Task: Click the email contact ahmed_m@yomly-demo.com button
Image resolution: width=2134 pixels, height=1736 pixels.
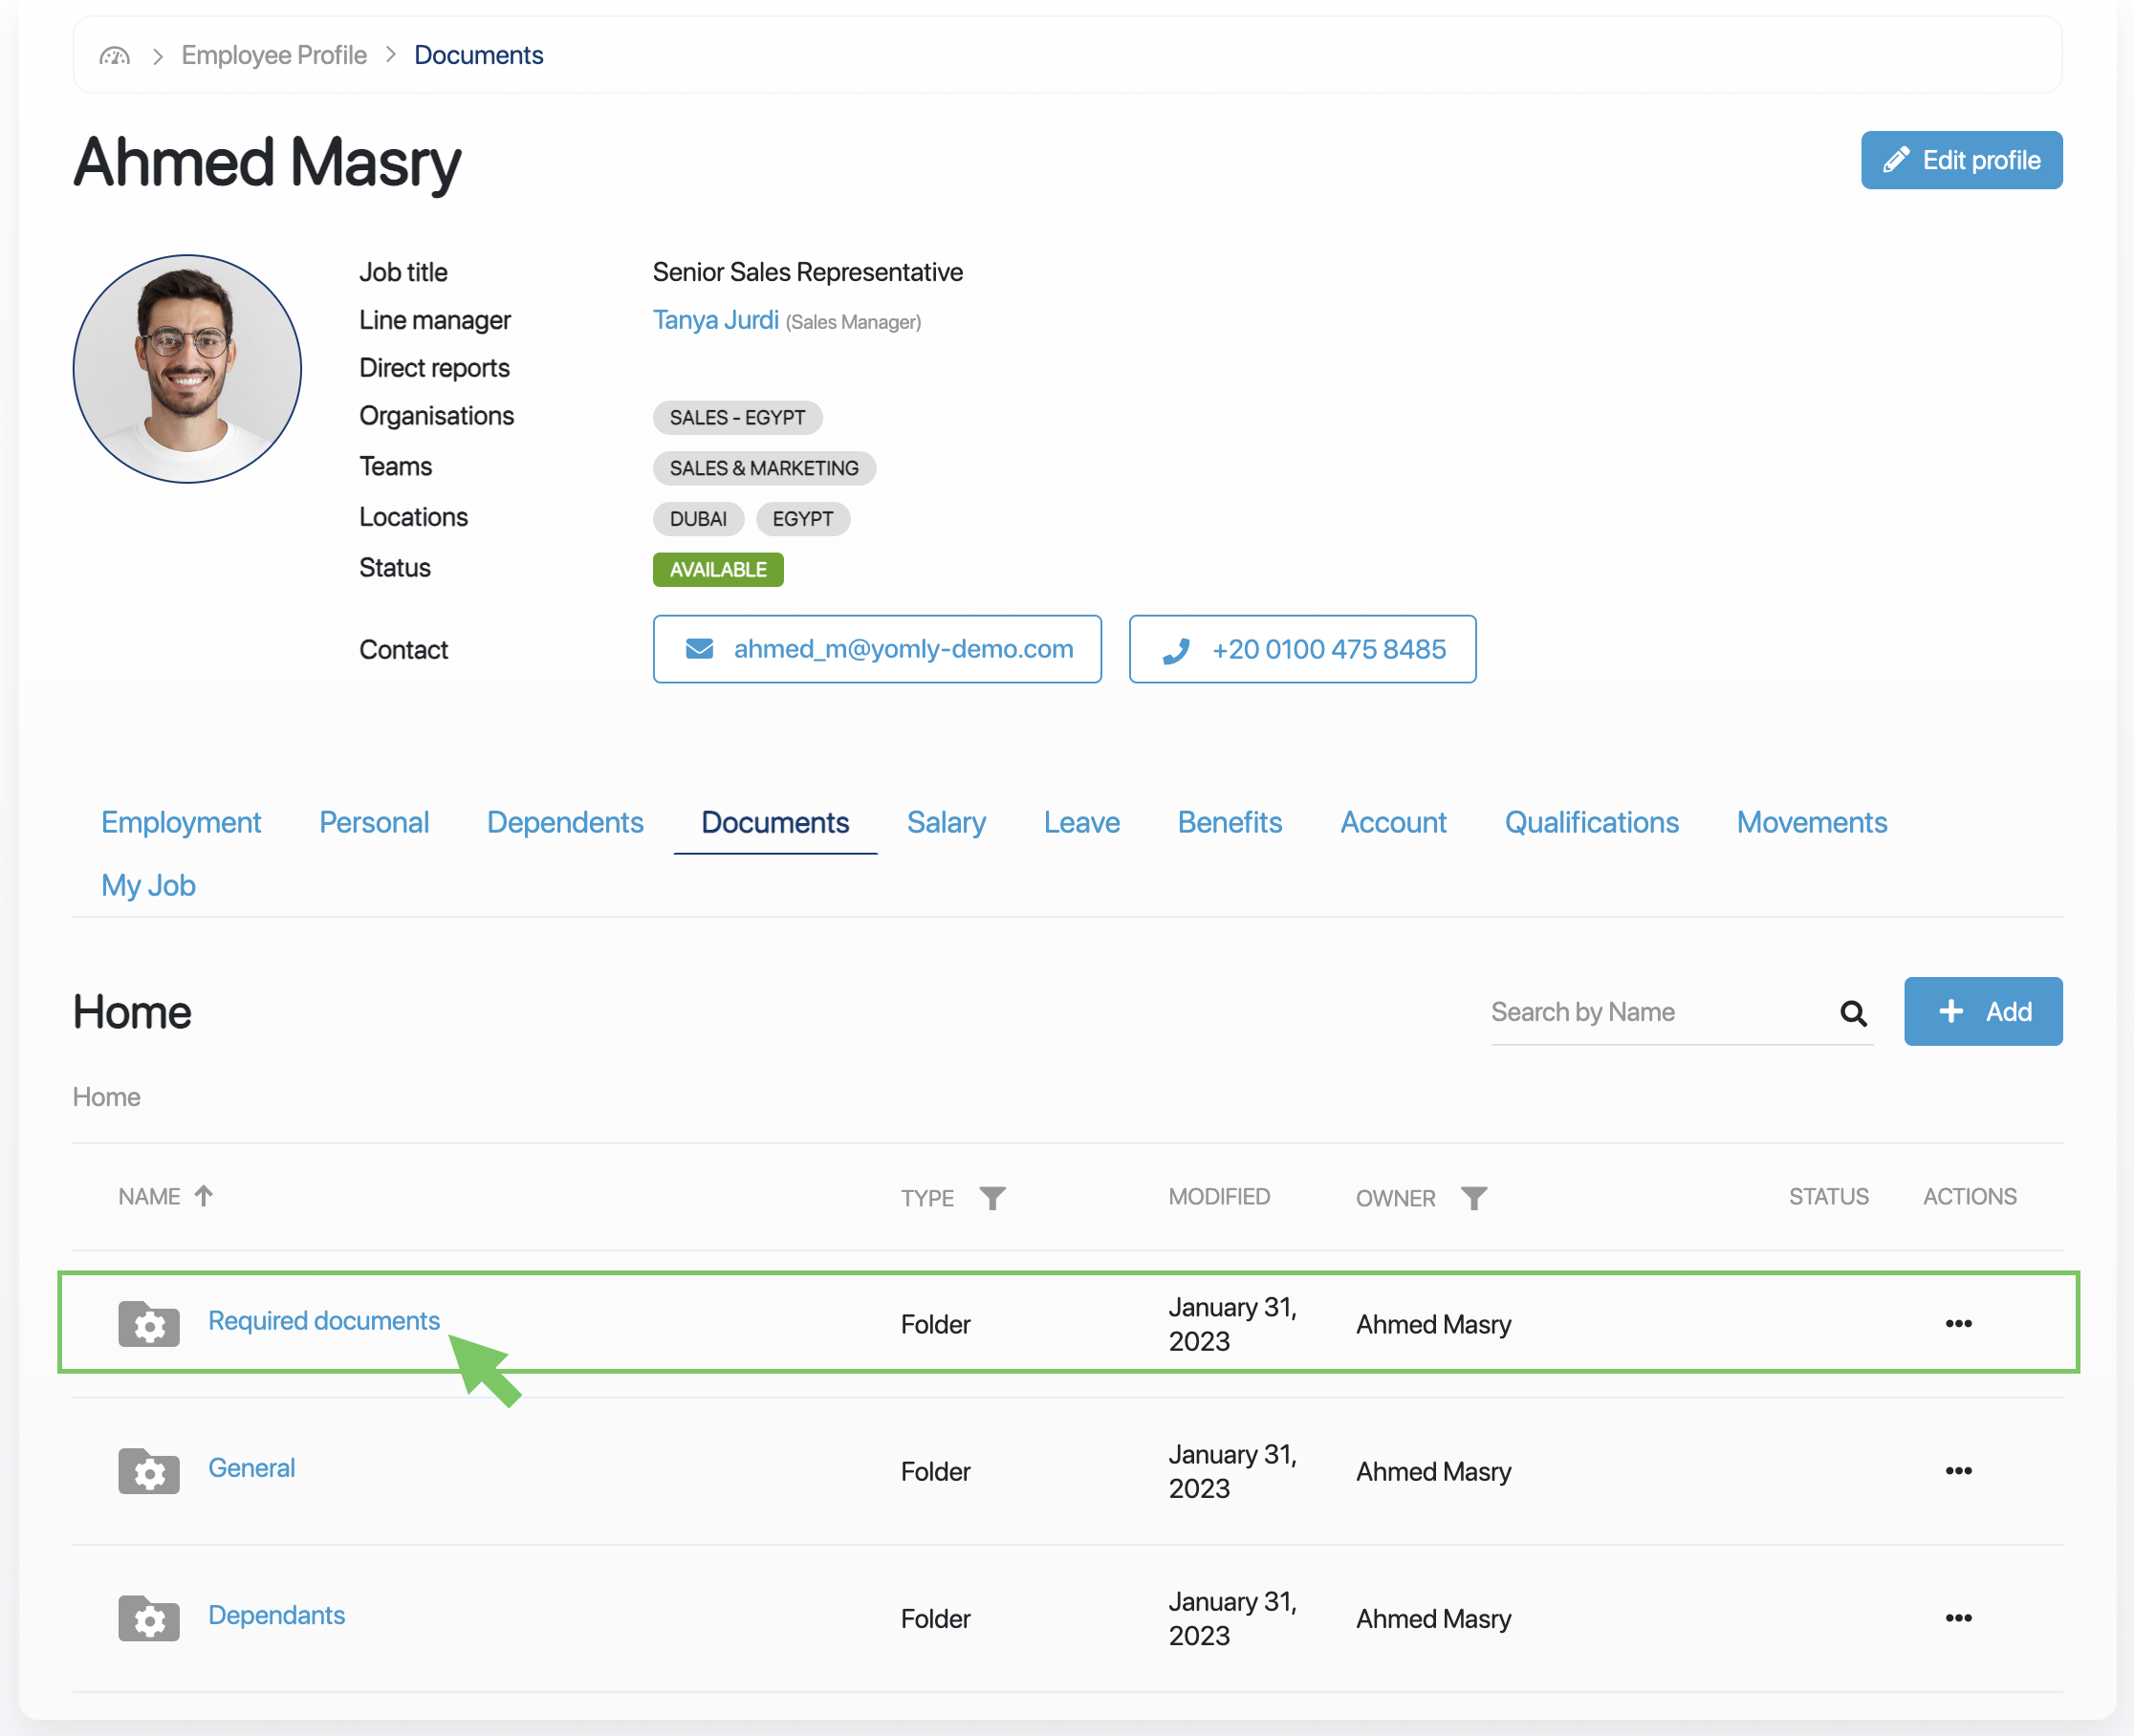Action: pyautogui.click(x=877, y=649)
